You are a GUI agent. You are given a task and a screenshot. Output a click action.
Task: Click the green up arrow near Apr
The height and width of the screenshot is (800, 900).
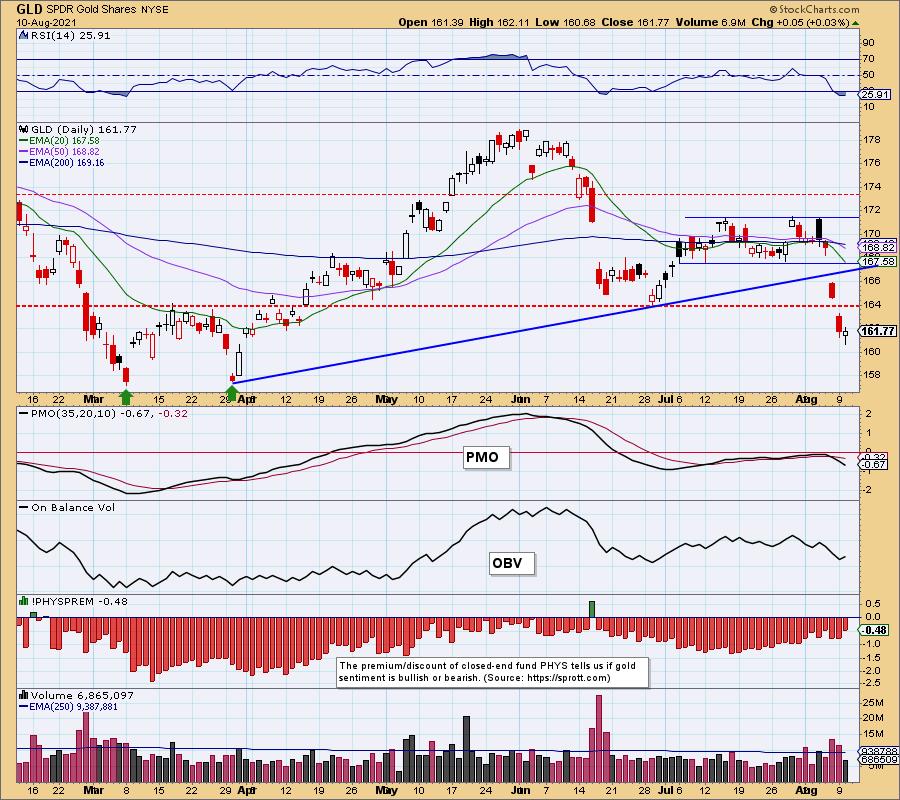click(231, 393)
